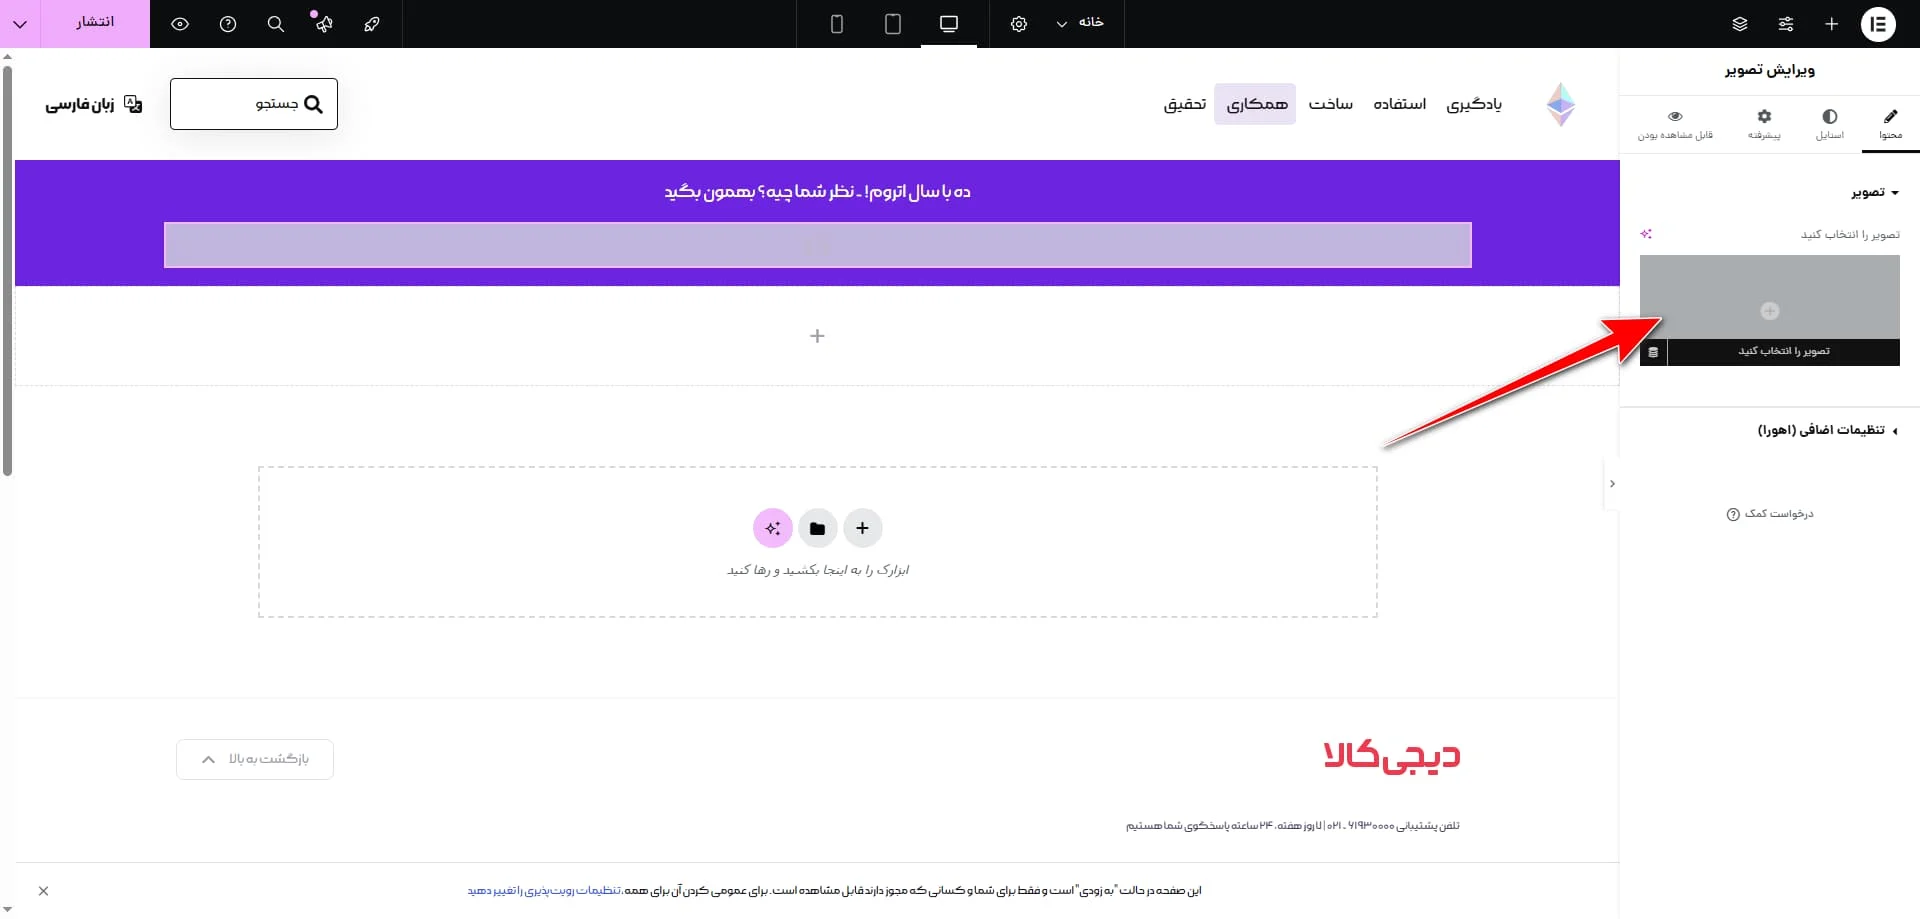Open the chevron dropdown next to انتشار

[19, 24]
